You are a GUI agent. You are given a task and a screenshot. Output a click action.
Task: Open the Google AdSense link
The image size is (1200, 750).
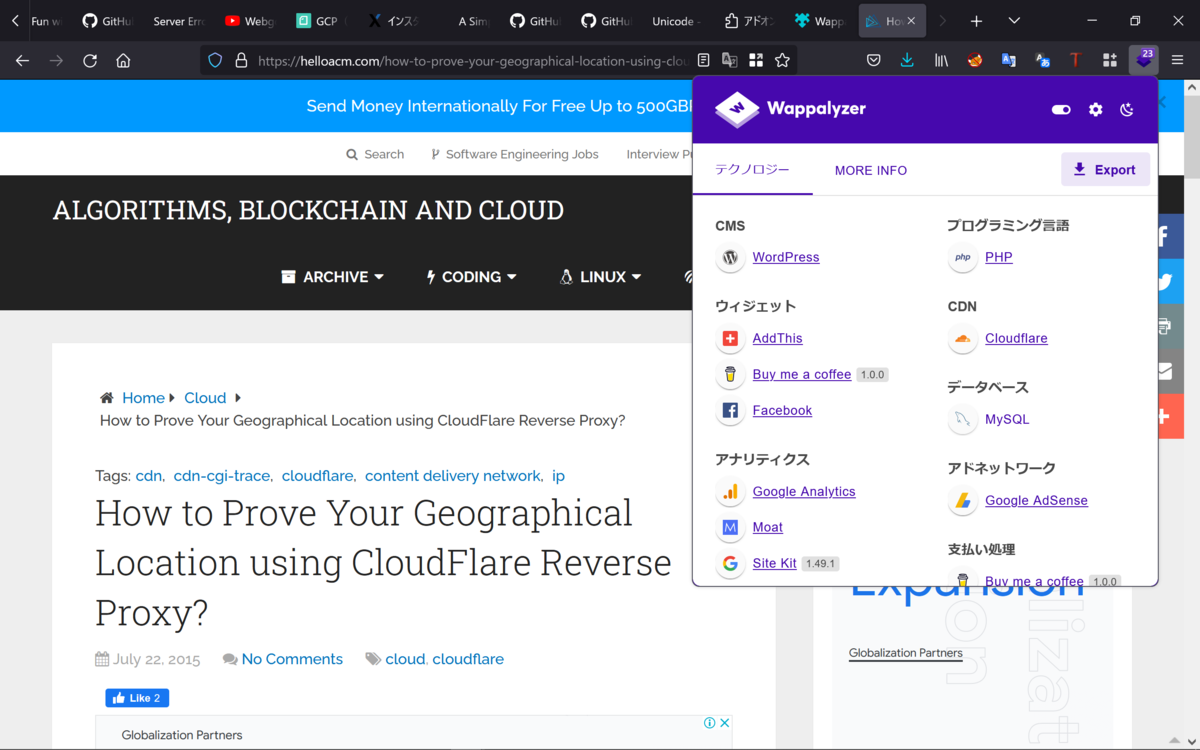click(x=1036, y=500)
